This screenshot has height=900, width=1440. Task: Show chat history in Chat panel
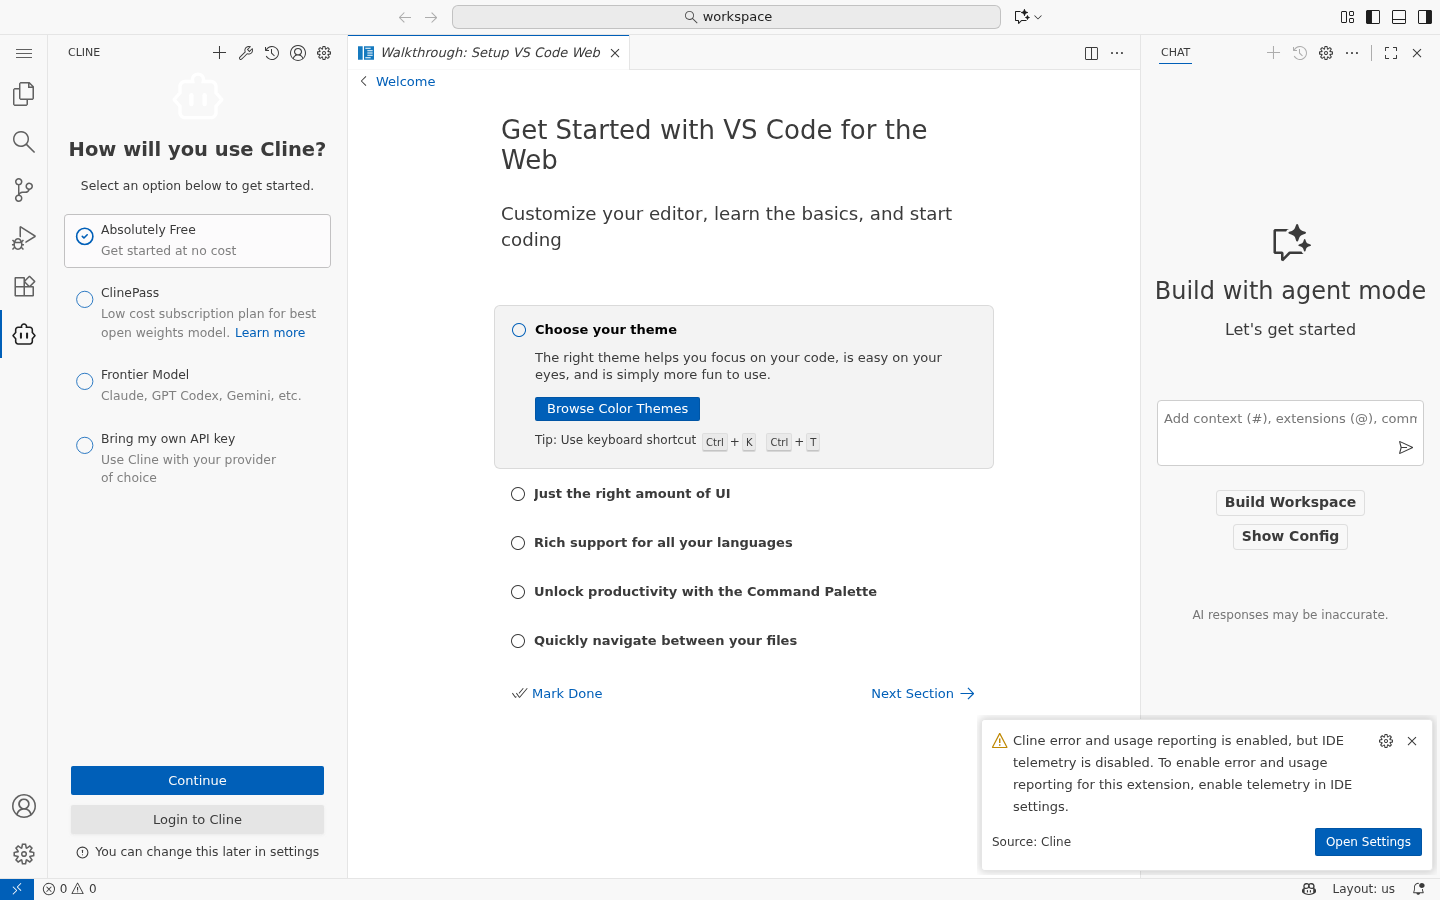pos(1300,53)
